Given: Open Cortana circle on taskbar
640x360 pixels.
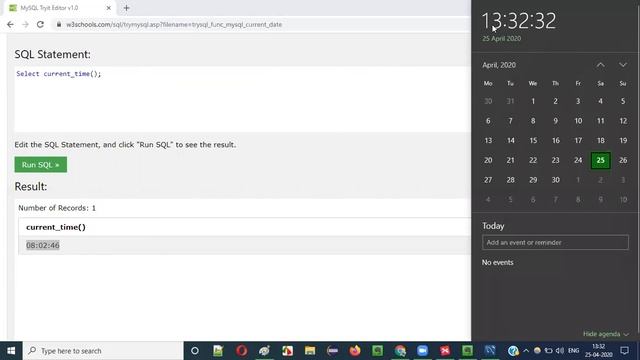Looking at the screenshot, I should point(195,351).
